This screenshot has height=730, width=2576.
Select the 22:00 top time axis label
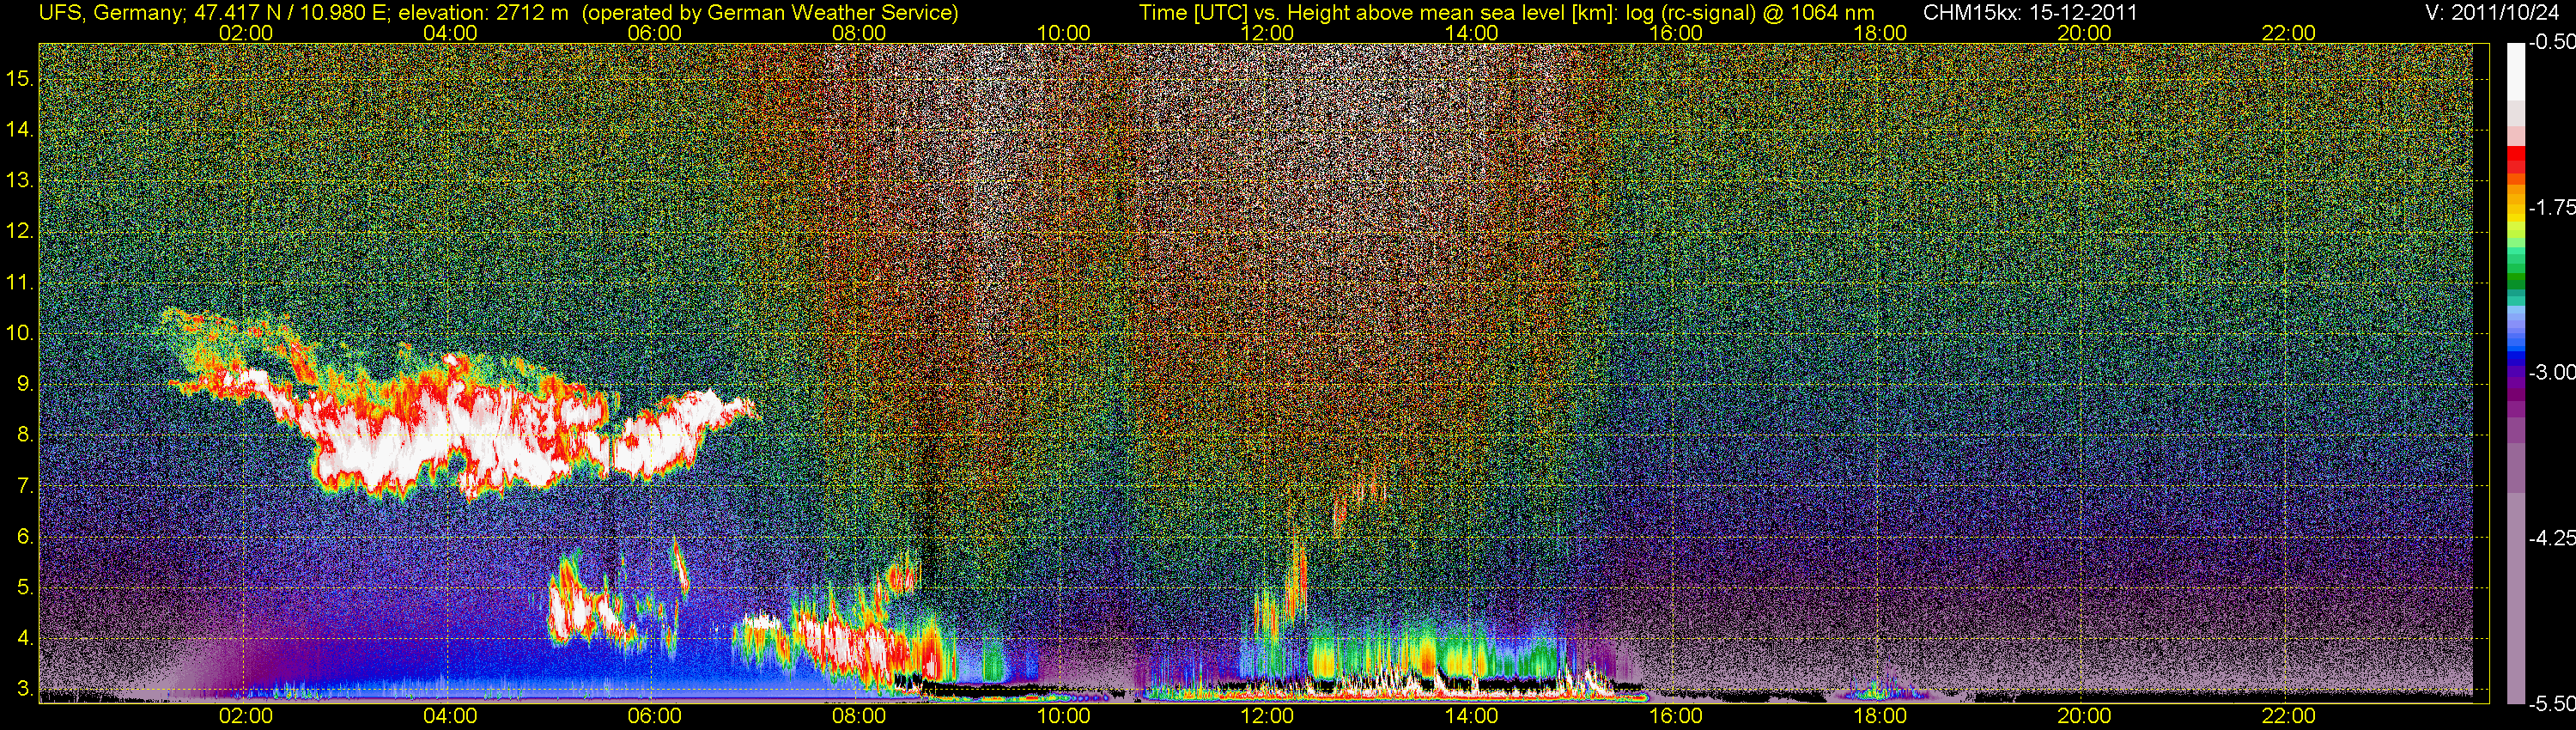click(x=2289, y=33)
